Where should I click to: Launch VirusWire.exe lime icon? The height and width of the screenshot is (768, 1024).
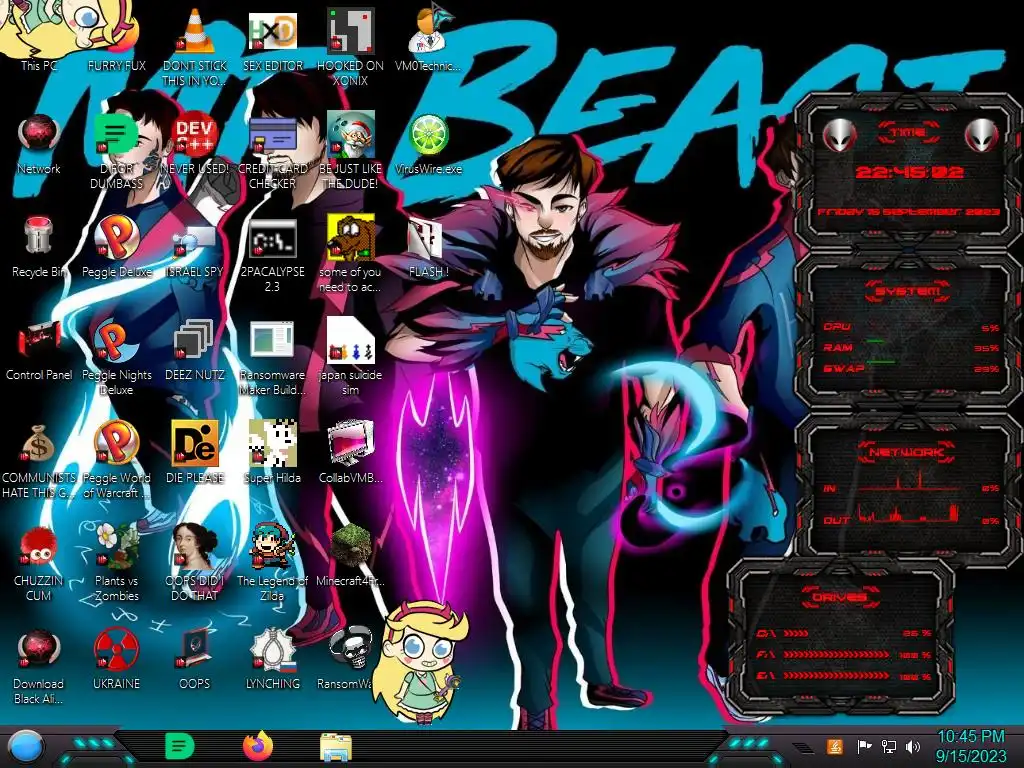pyautogui.click(x=428, y=135)
